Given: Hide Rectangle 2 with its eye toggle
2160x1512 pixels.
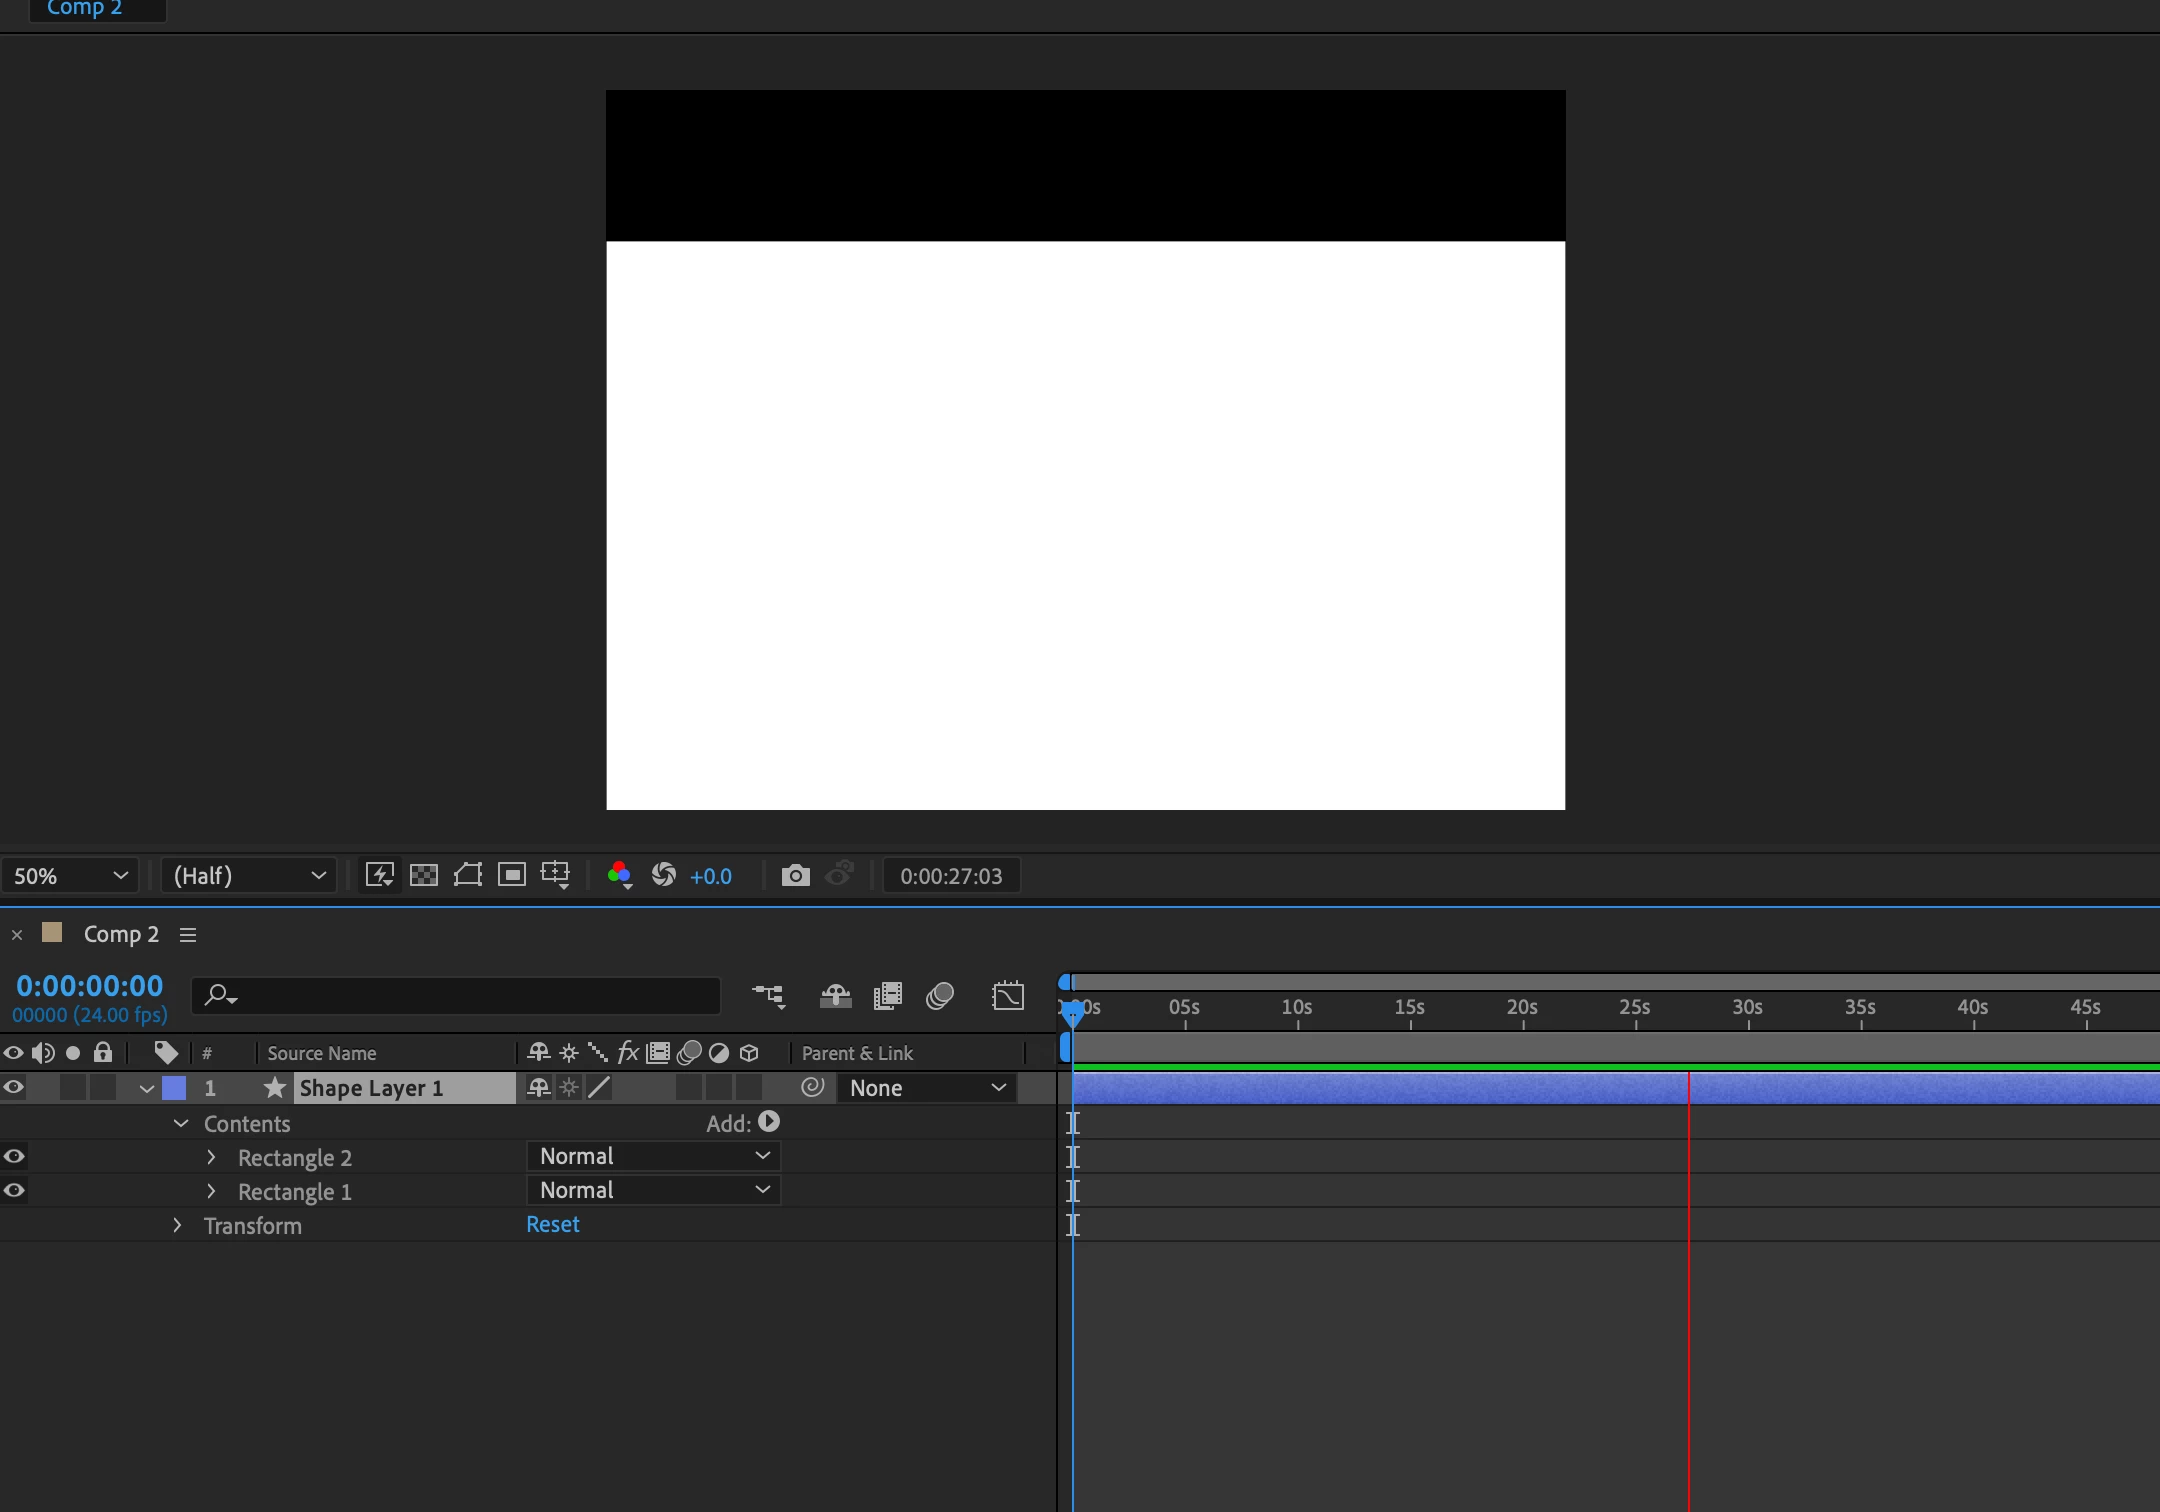Looking at the screenshot, I should (x=14, y=1157).
